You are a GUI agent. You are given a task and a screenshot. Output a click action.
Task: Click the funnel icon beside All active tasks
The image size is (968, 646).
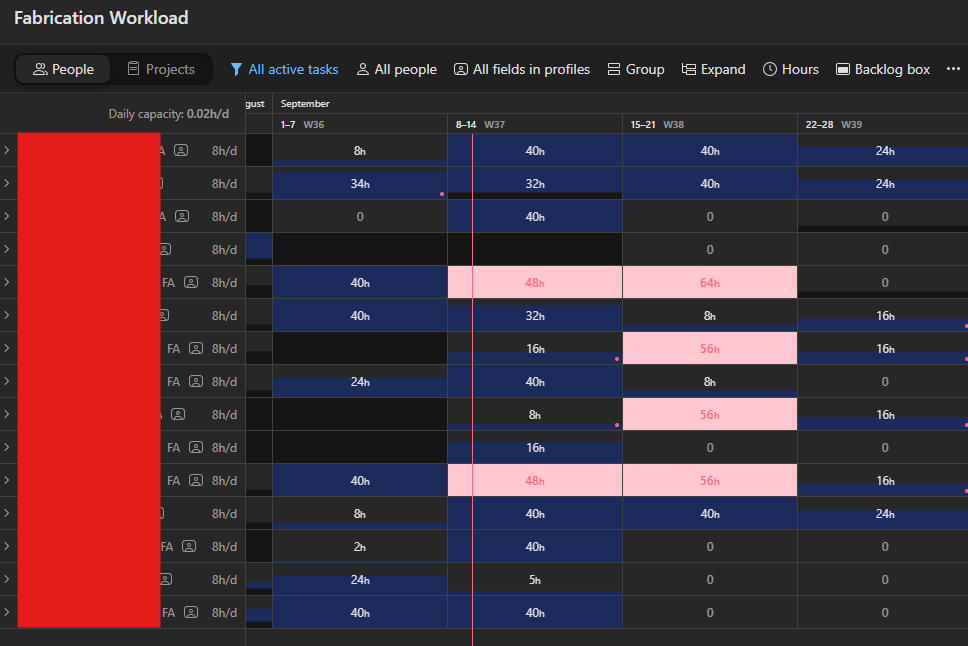[x=236, y=70]
